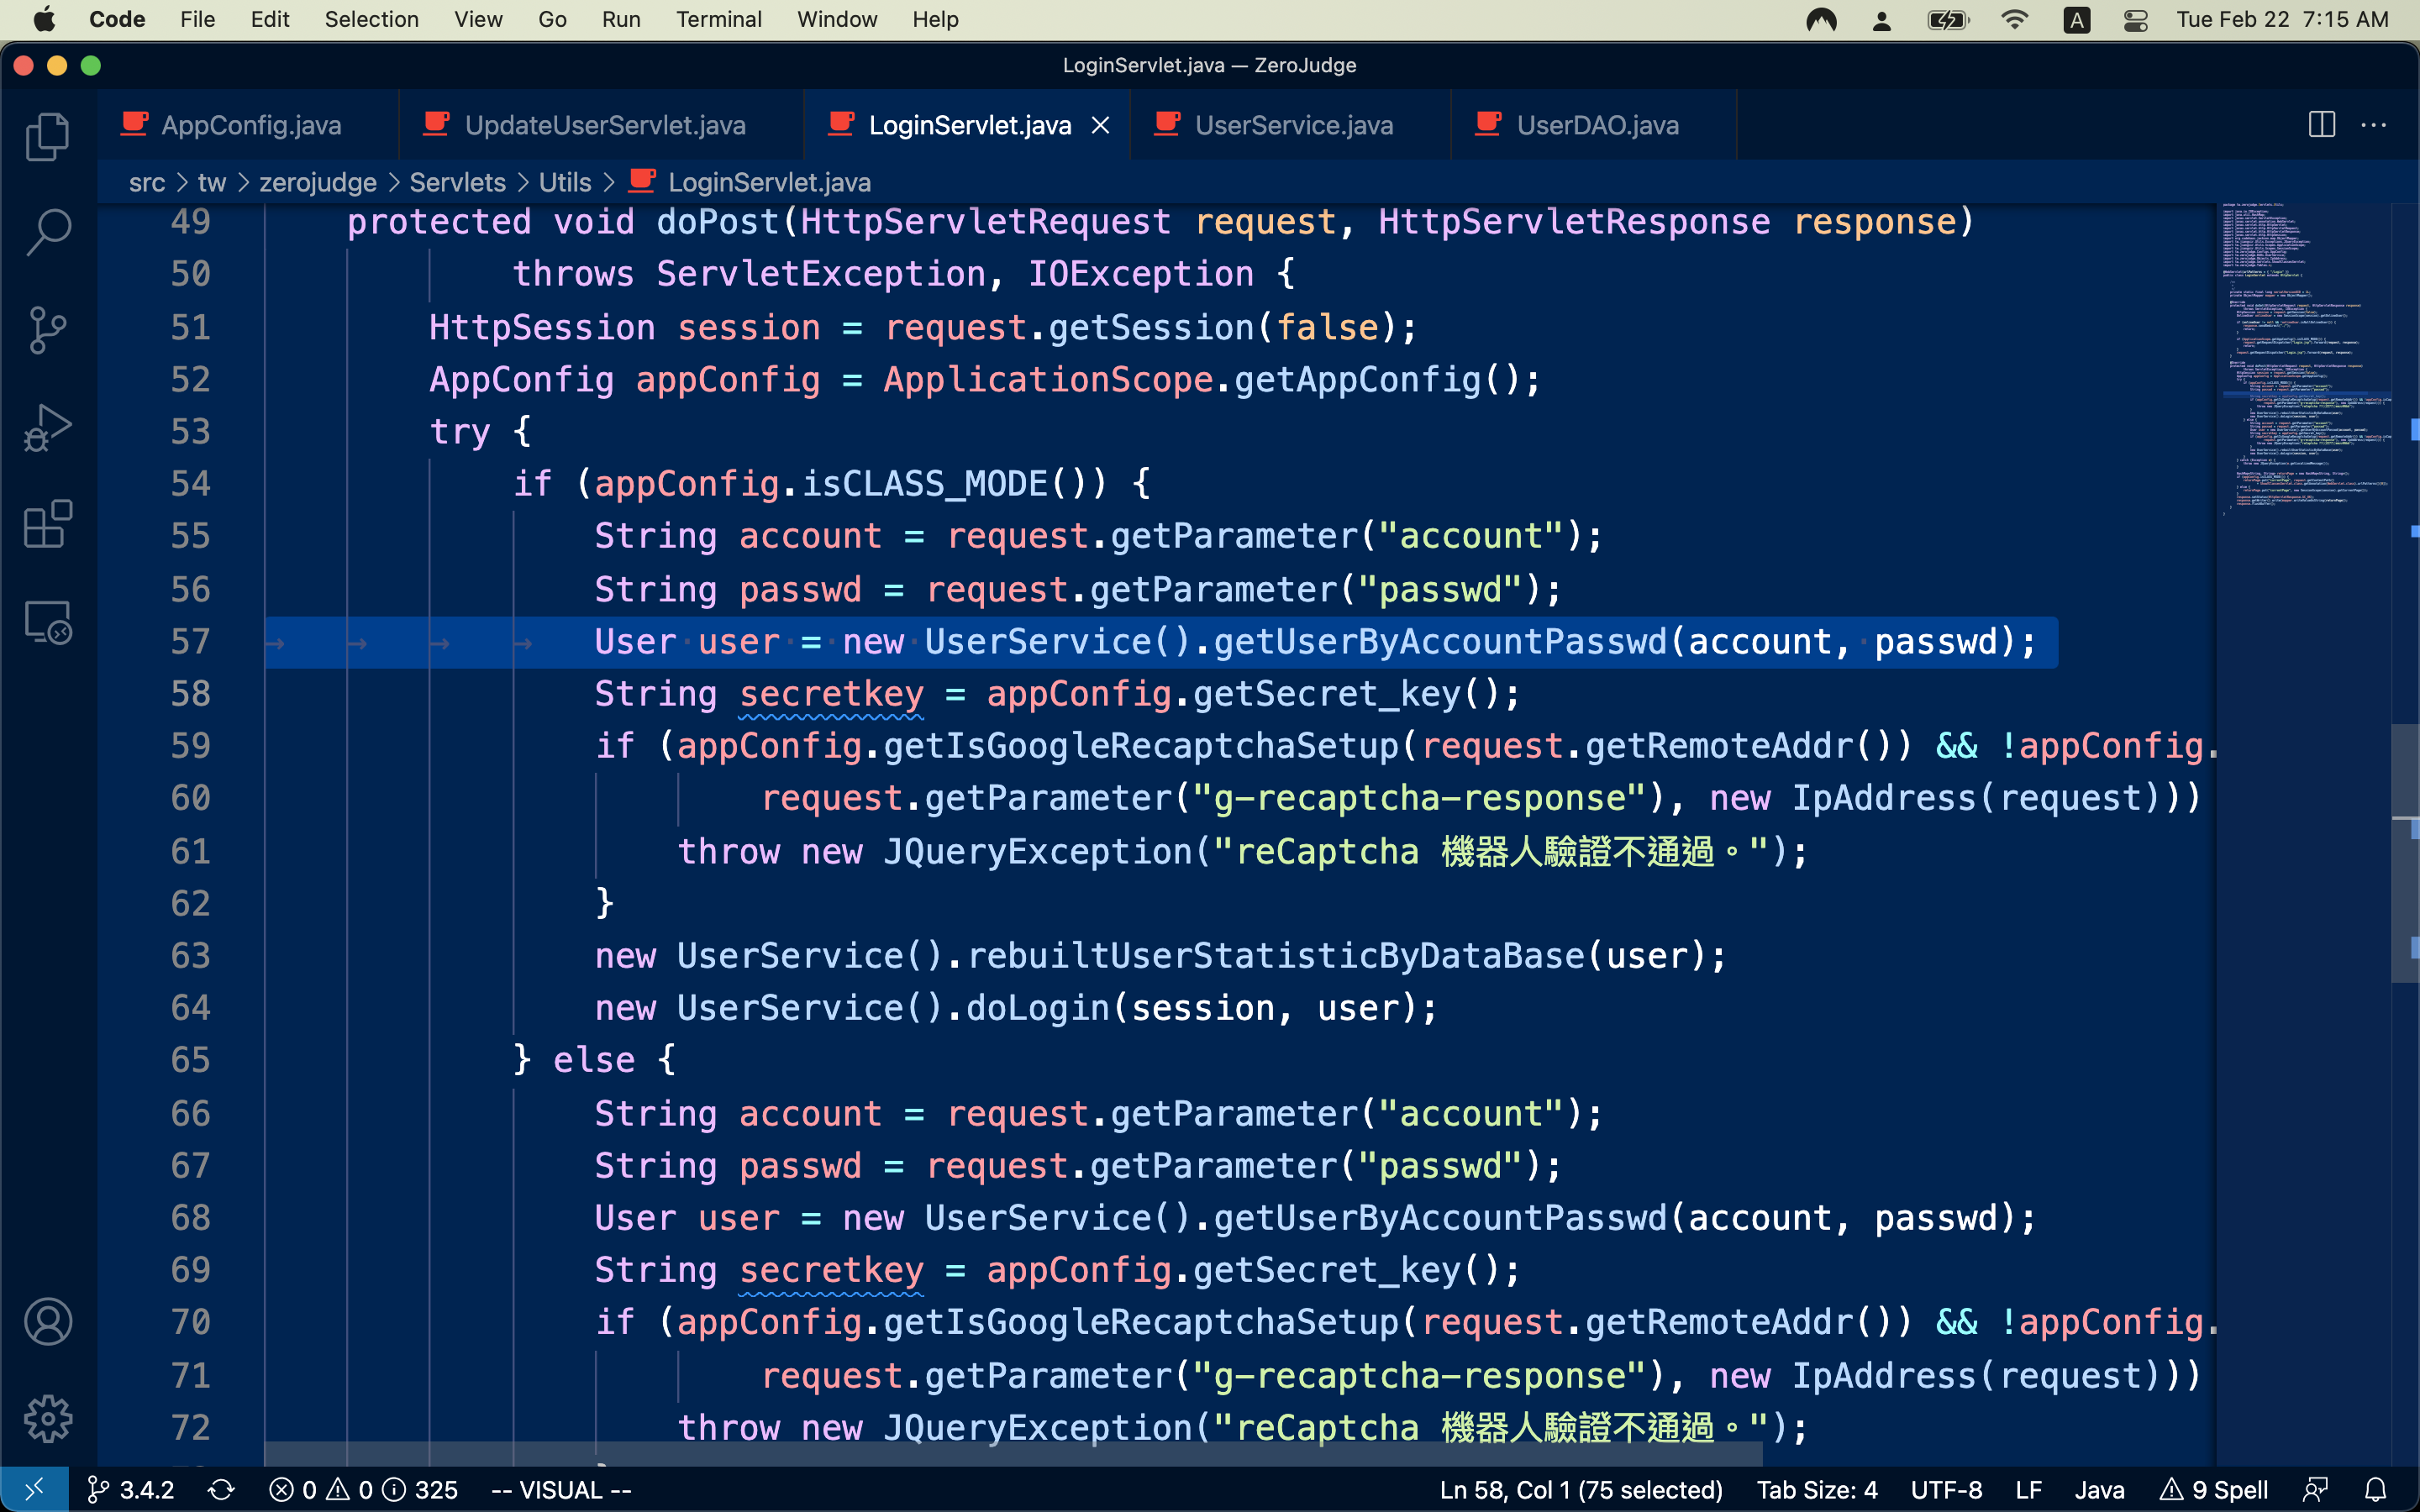Click line number 65 in the gutter
The width and height of the screenshot is (2420, 1512).
190,1059
